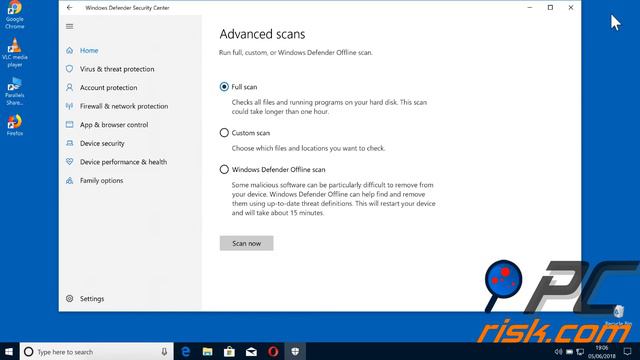The height and width of the screenshot is (360, 640).
Task: Click the Firefox desktop icon
Action: coord(15,125)
